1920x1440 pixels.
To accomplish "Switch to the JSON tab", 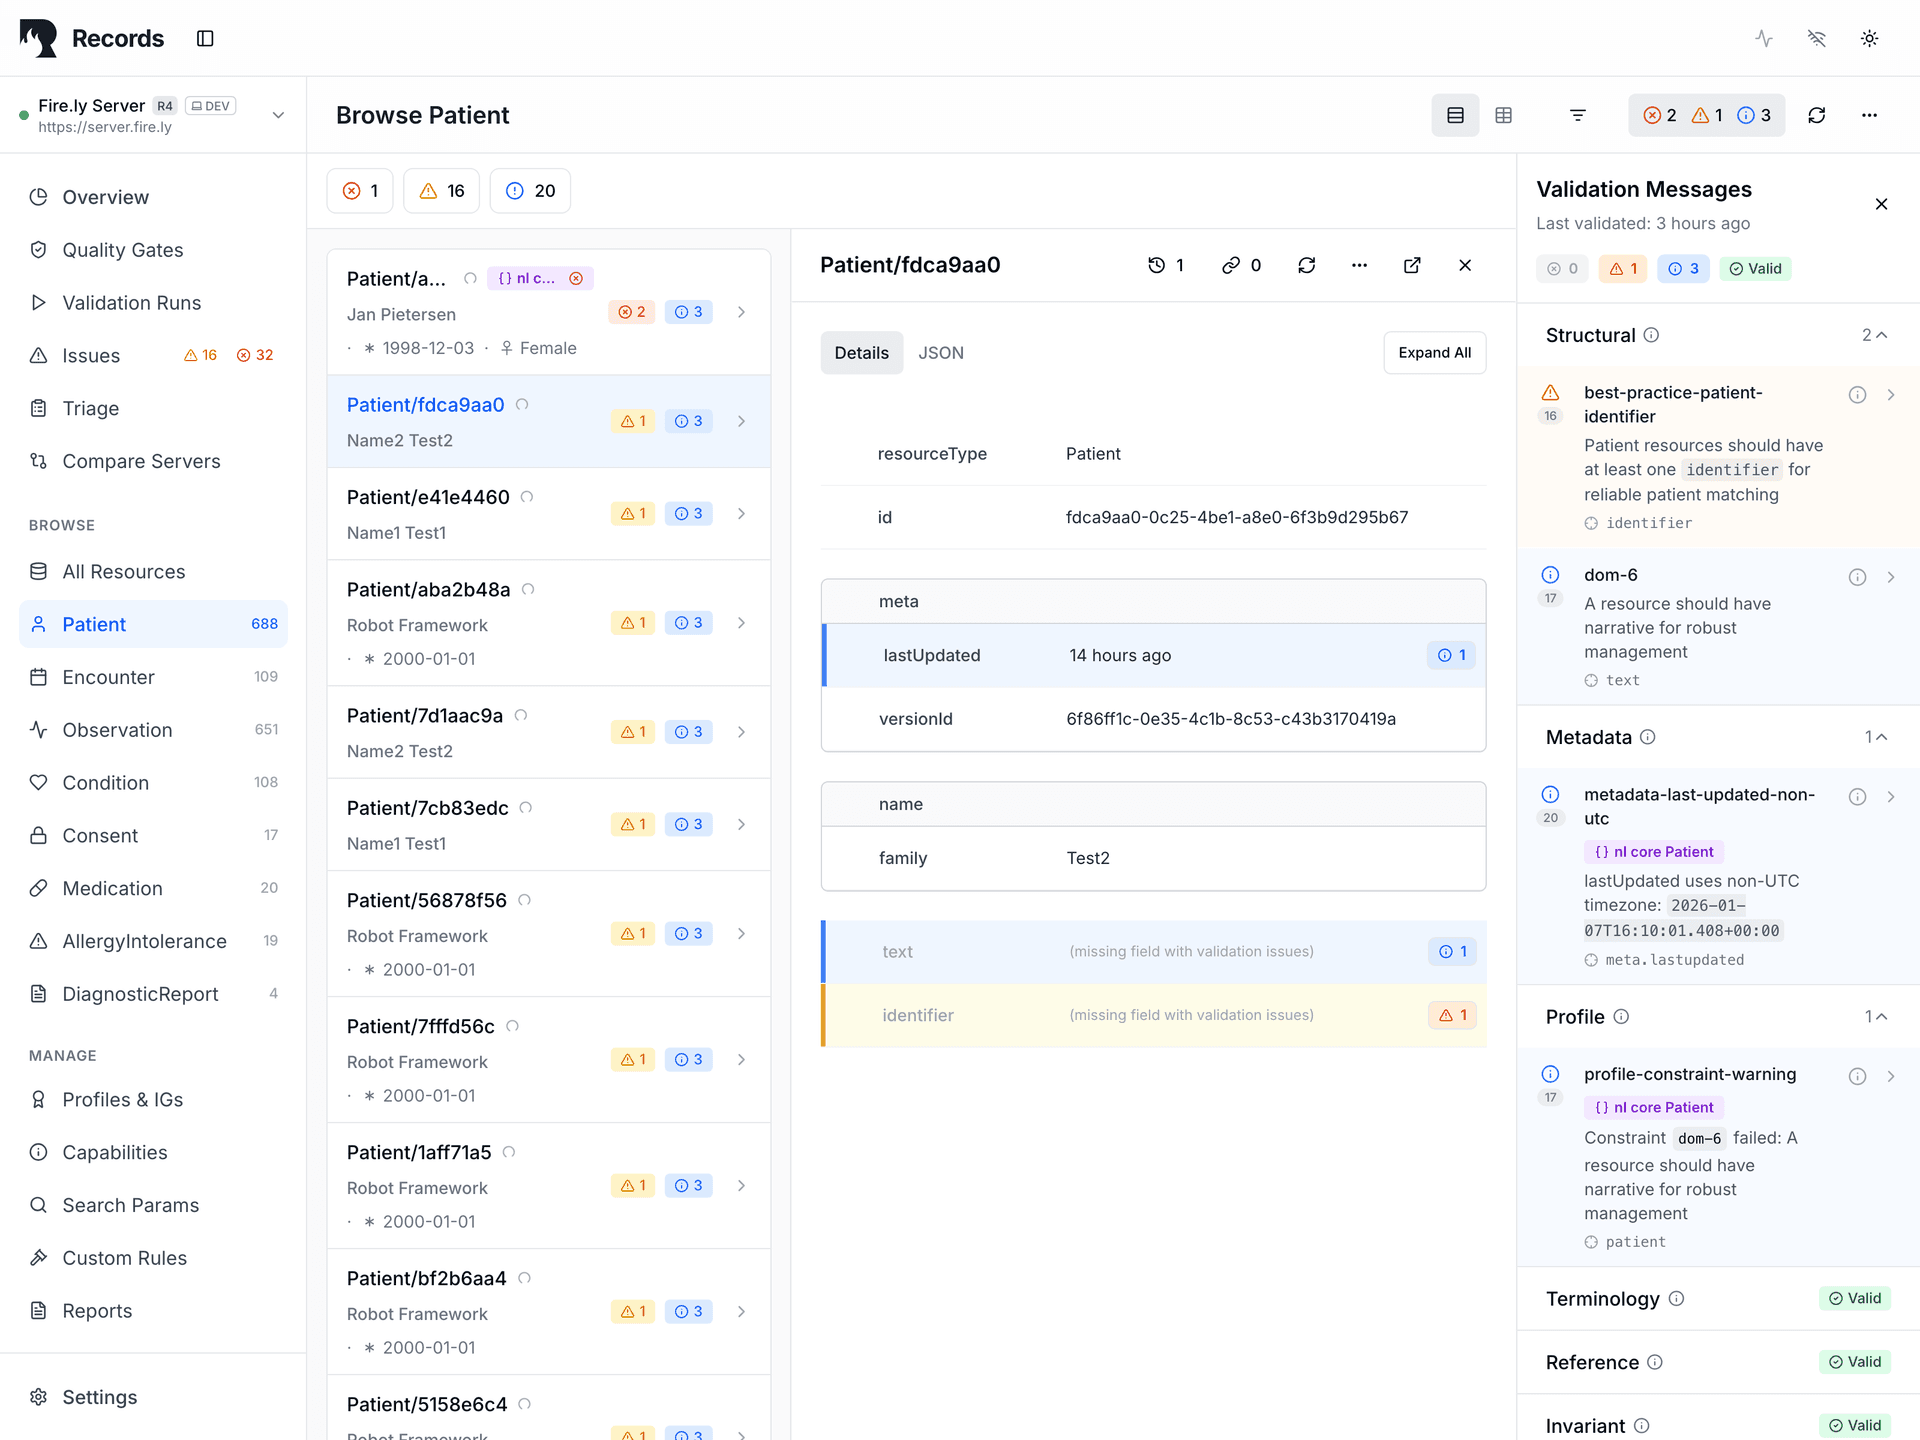I will (941, 352).
